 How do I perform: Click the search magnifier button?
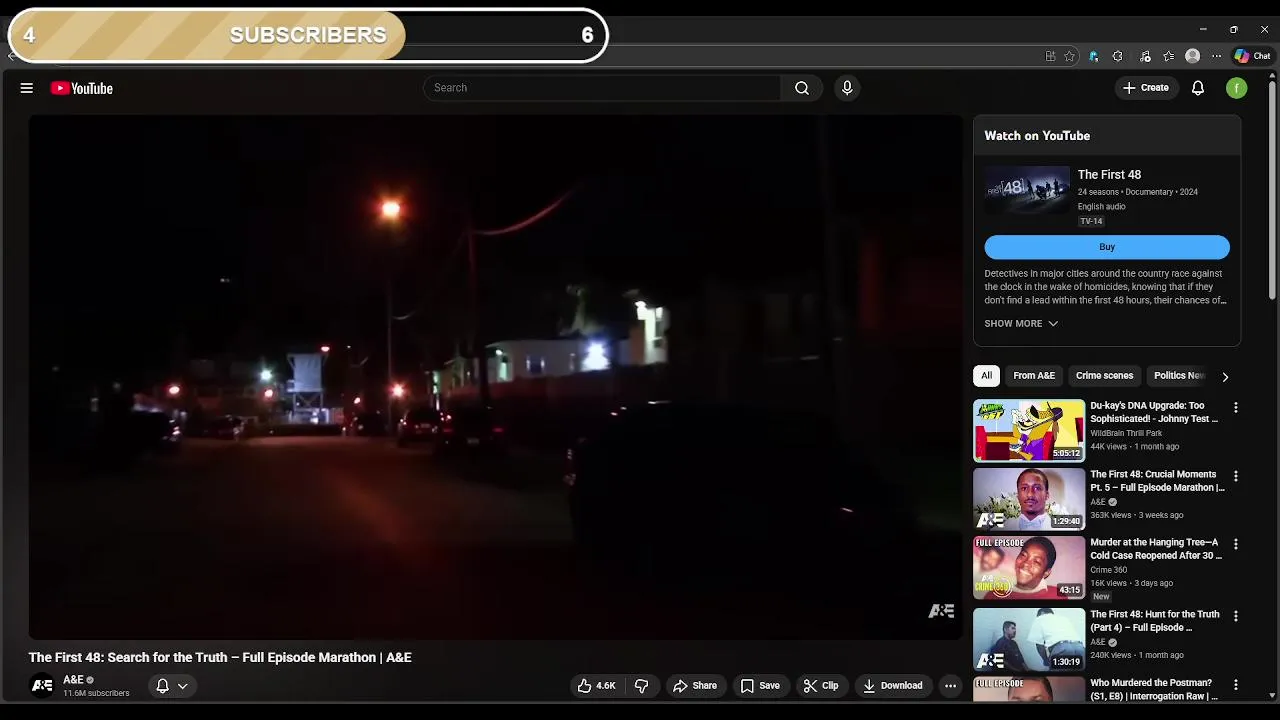[802, 88]
